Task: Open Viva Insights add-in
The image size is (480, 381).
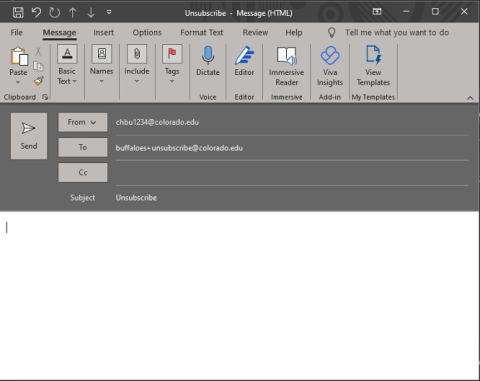Action: 330,66
